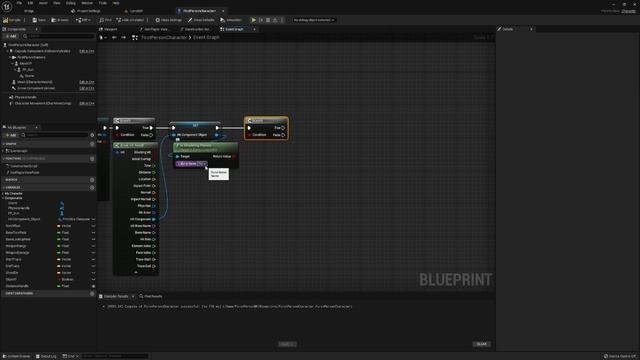The height and width of the screenshot is (360, 640).
Task: Select the Physics Handle component row
Action: point(25,97)
